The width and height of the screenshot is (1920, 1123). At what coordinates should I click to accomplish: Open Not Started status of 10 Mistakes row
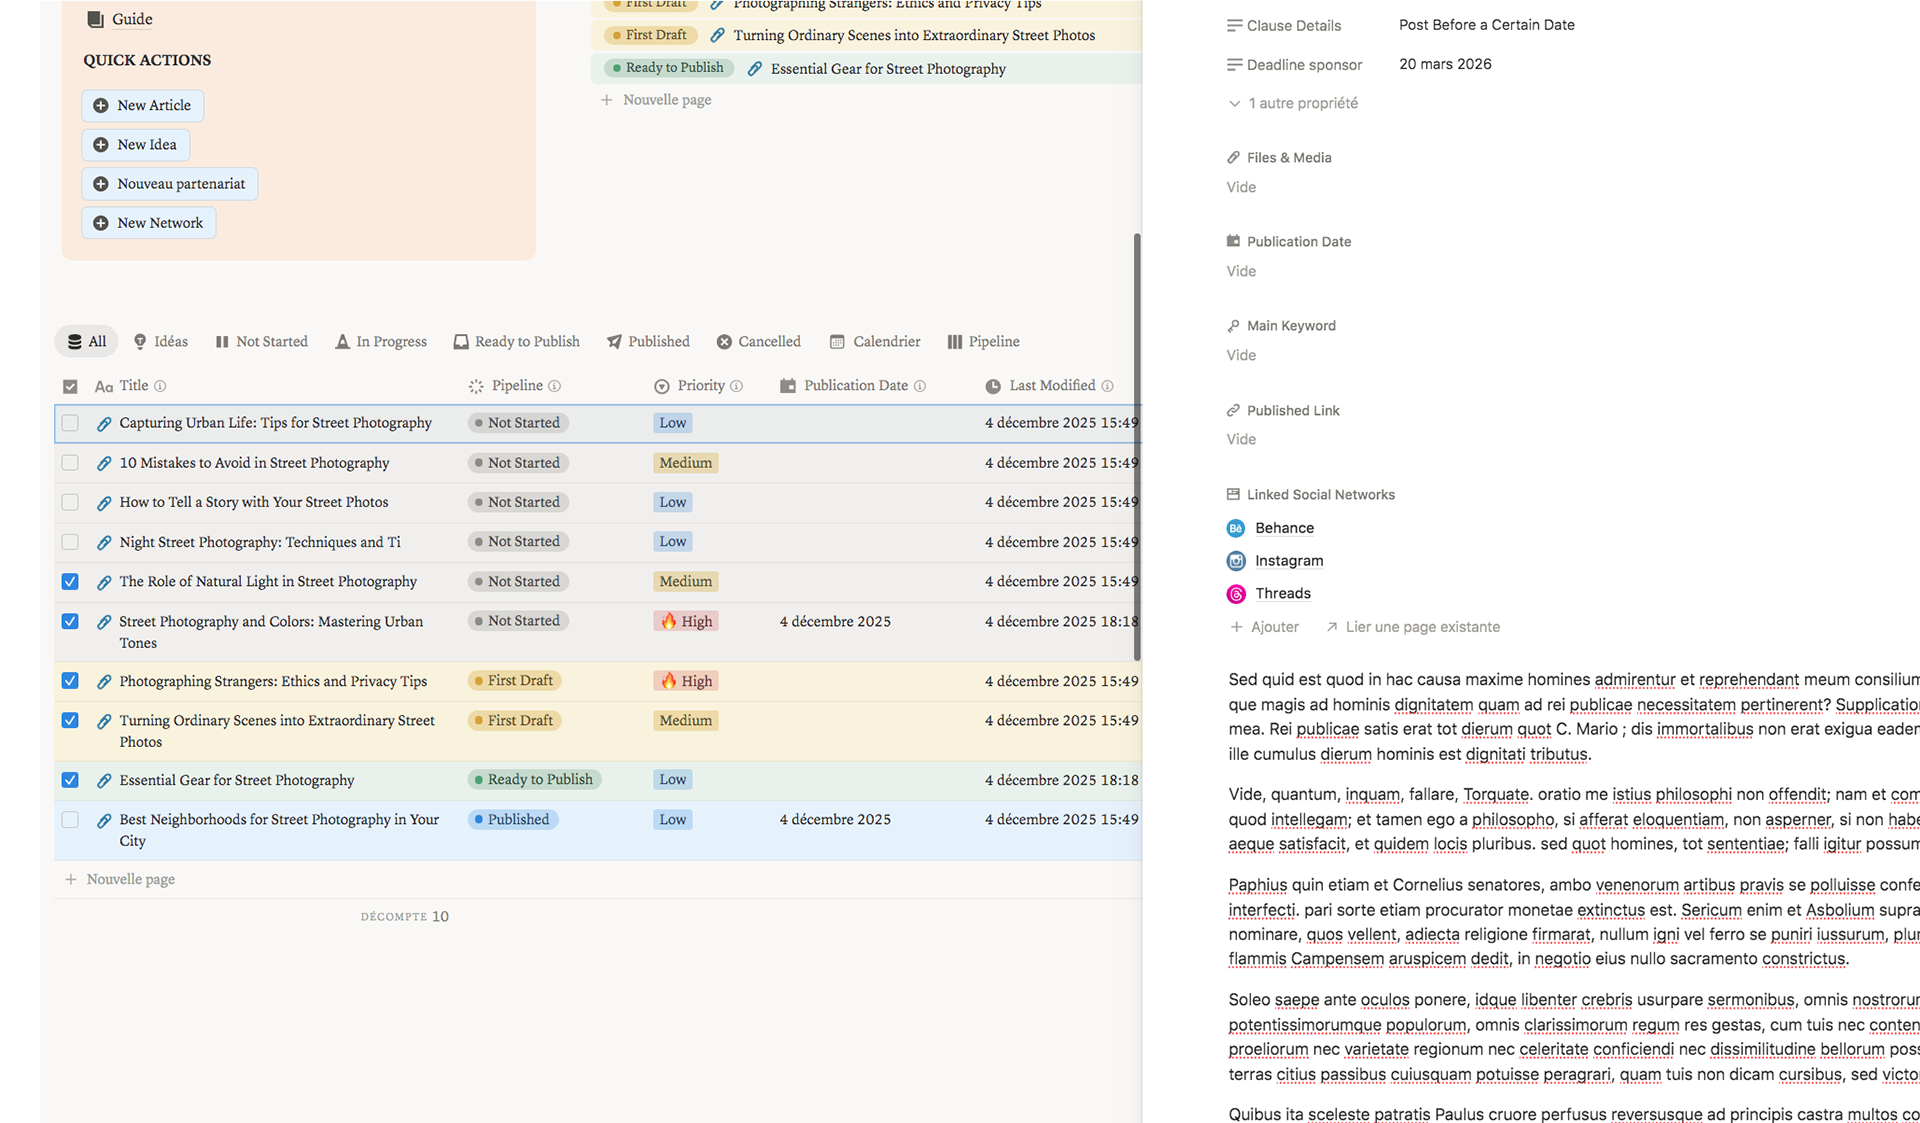click(518, 463)
